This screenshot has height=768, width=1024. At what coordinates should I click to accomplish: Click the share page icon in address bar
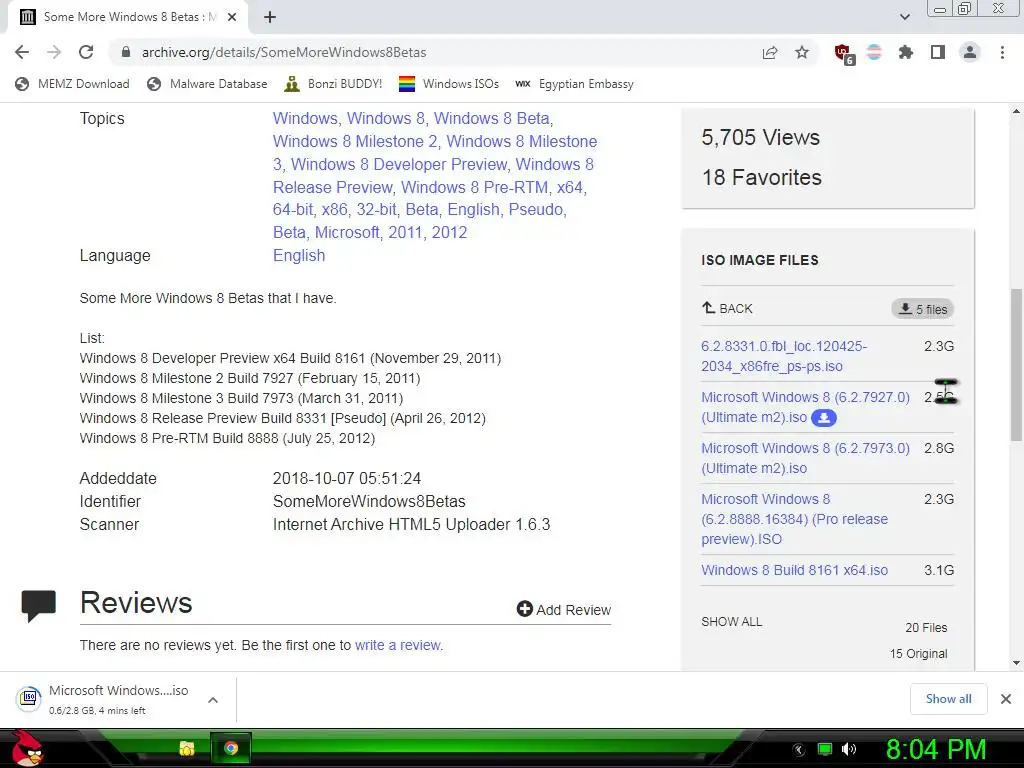point(770,52)
